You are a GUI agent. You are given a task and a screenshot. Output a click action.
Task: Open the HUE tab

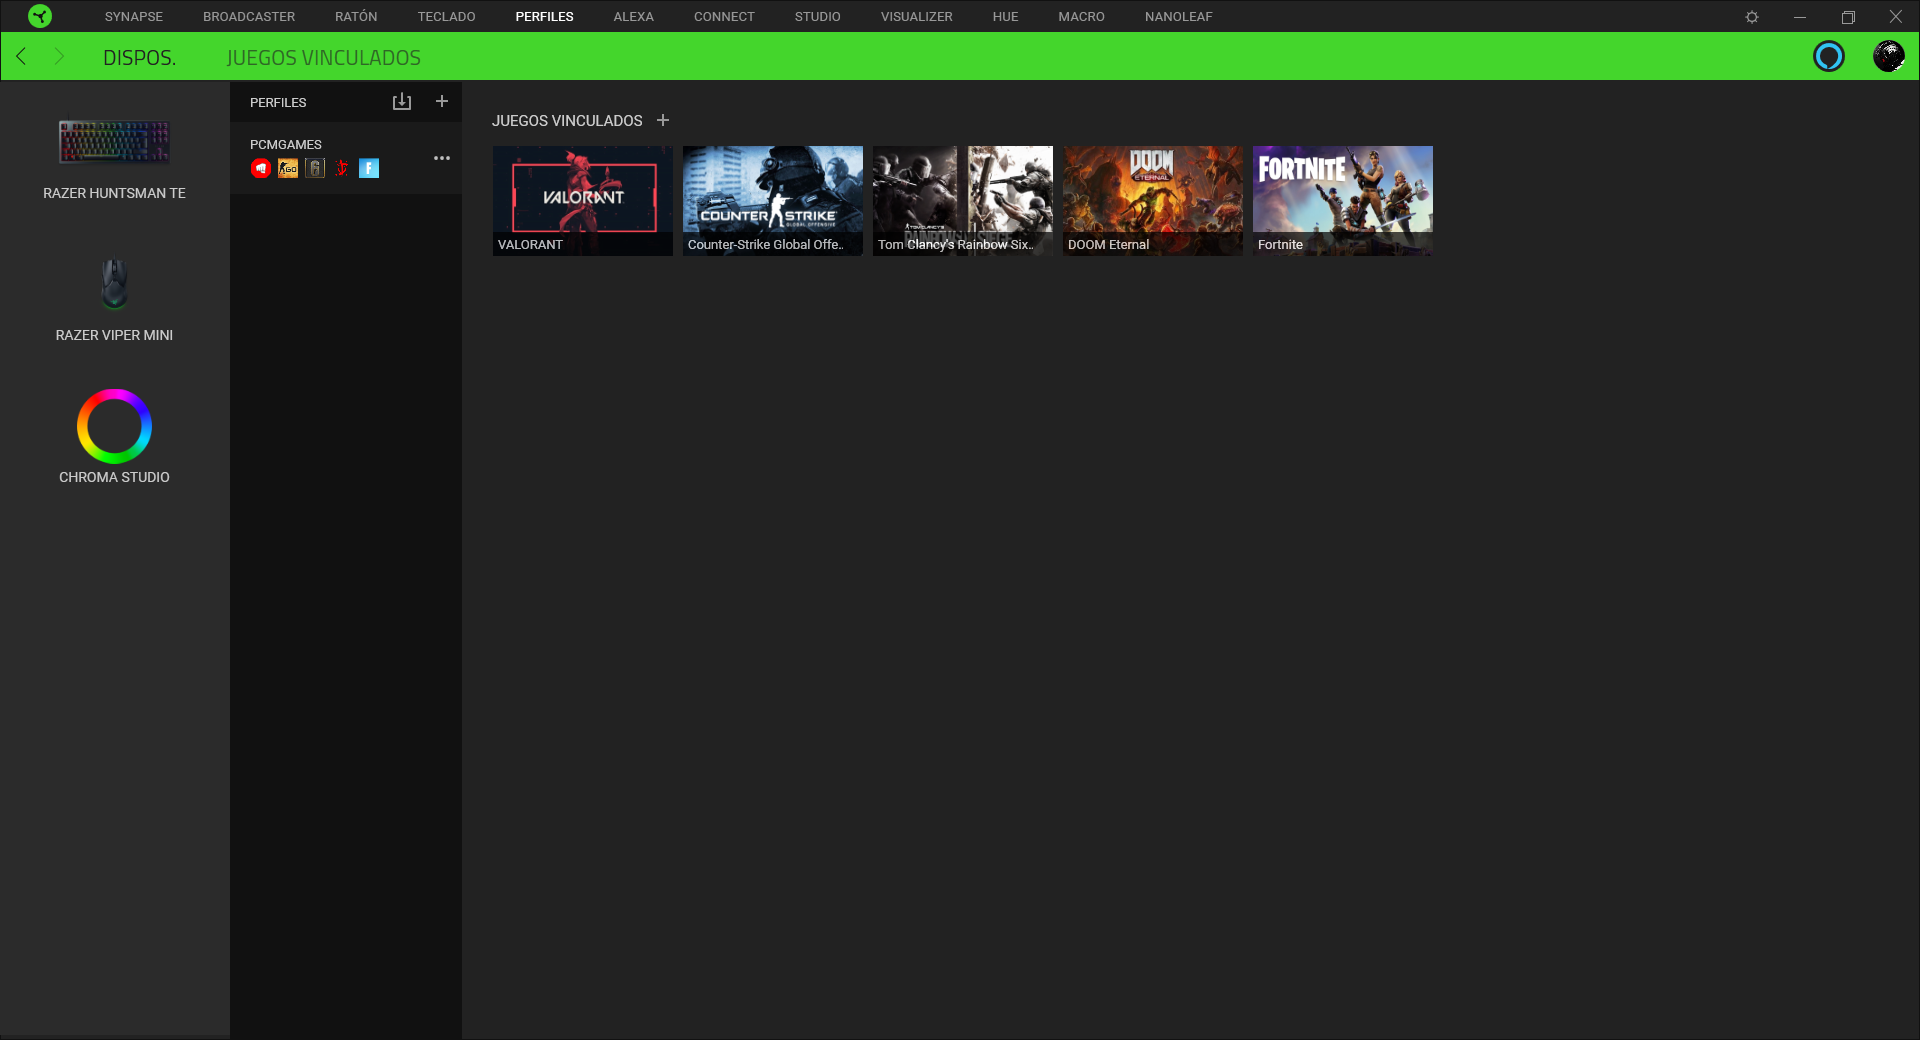click(1005, 17)
